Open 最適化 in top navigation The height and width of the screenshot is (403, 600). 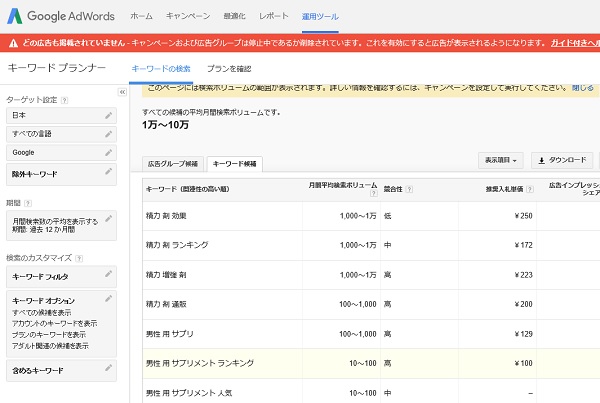click(x=235, y=16)
